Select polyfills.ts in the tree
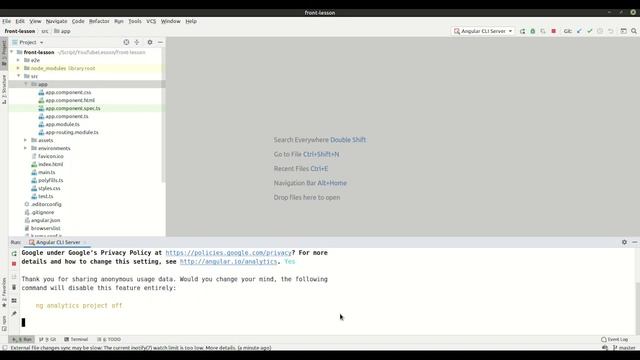The image size is (640, 360). tap(51, 180)
